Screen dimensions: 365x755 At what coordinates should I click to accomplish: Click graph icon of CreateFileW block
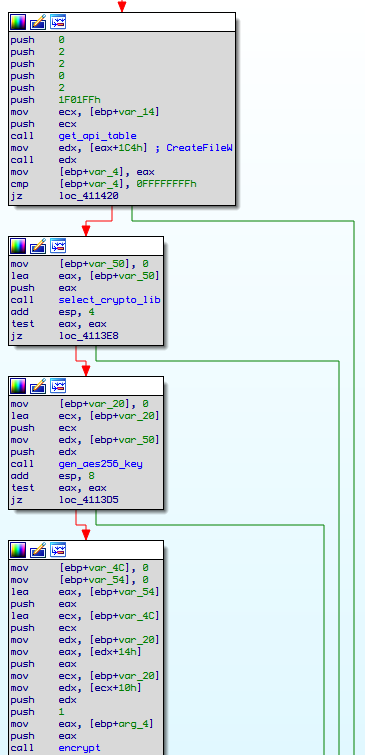click(x=58, y=22)
